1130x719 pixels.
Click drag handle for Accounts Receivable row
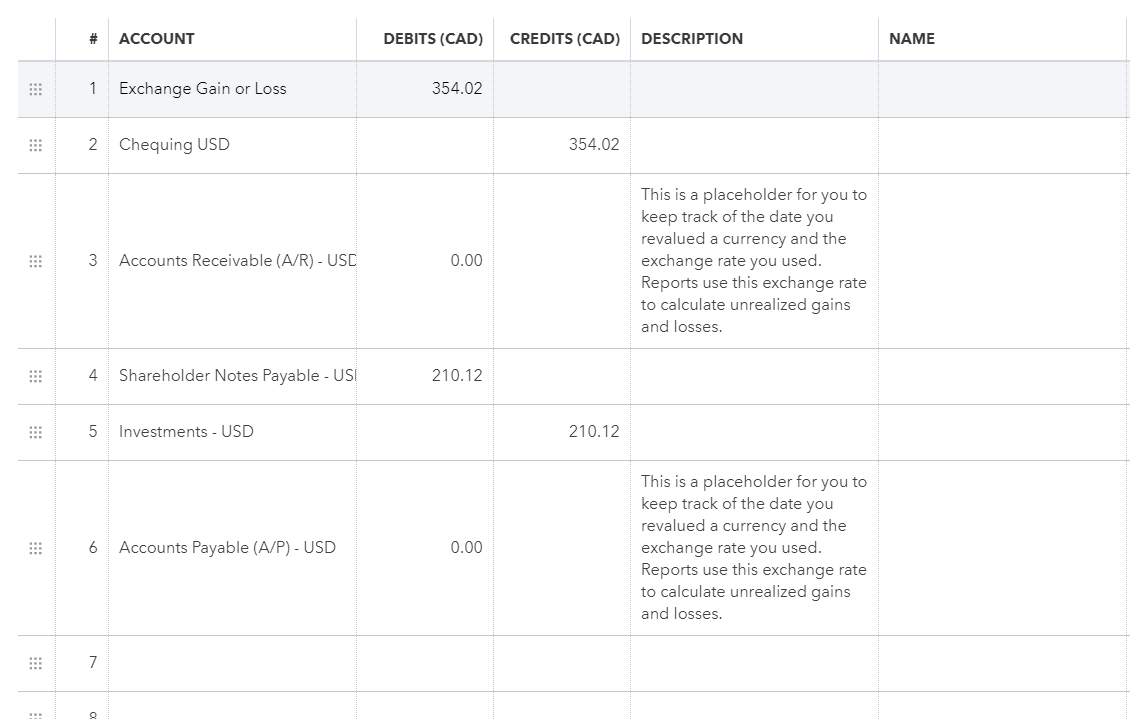point(36,261)
